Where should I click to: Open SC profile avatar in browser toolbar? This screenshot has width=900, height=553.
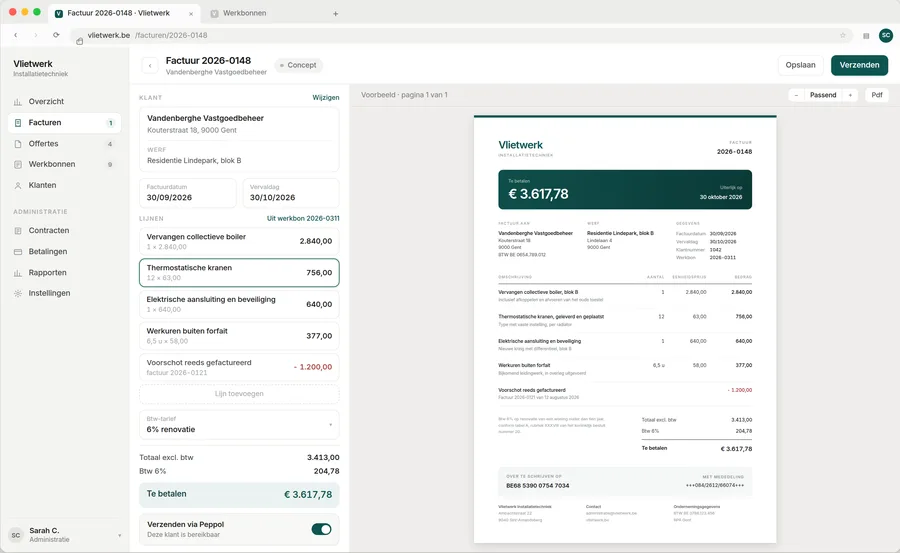[x=886, y=35]
